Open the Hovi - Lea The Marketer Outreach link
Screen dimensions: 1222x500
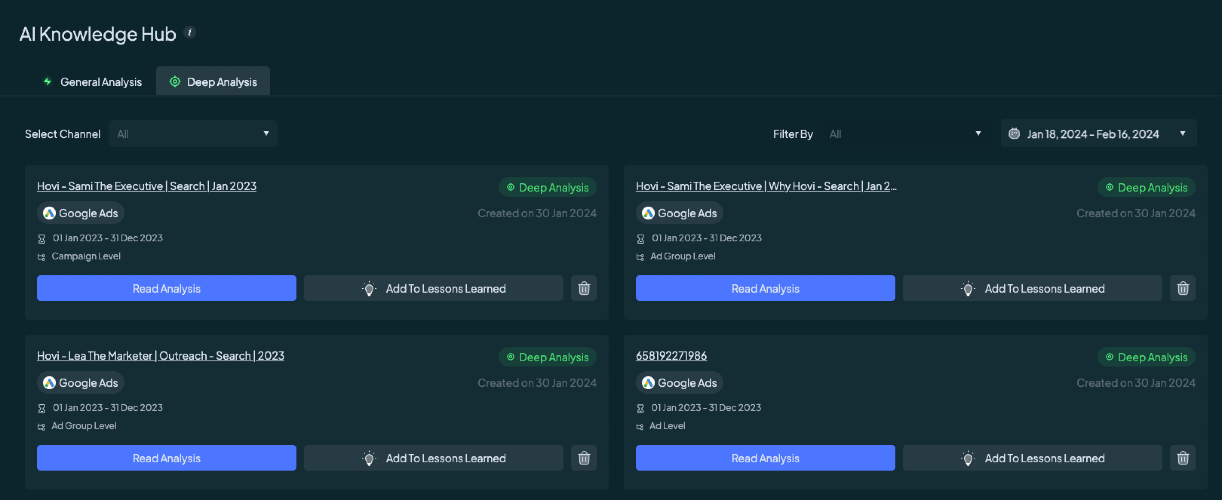coord(160,356)
